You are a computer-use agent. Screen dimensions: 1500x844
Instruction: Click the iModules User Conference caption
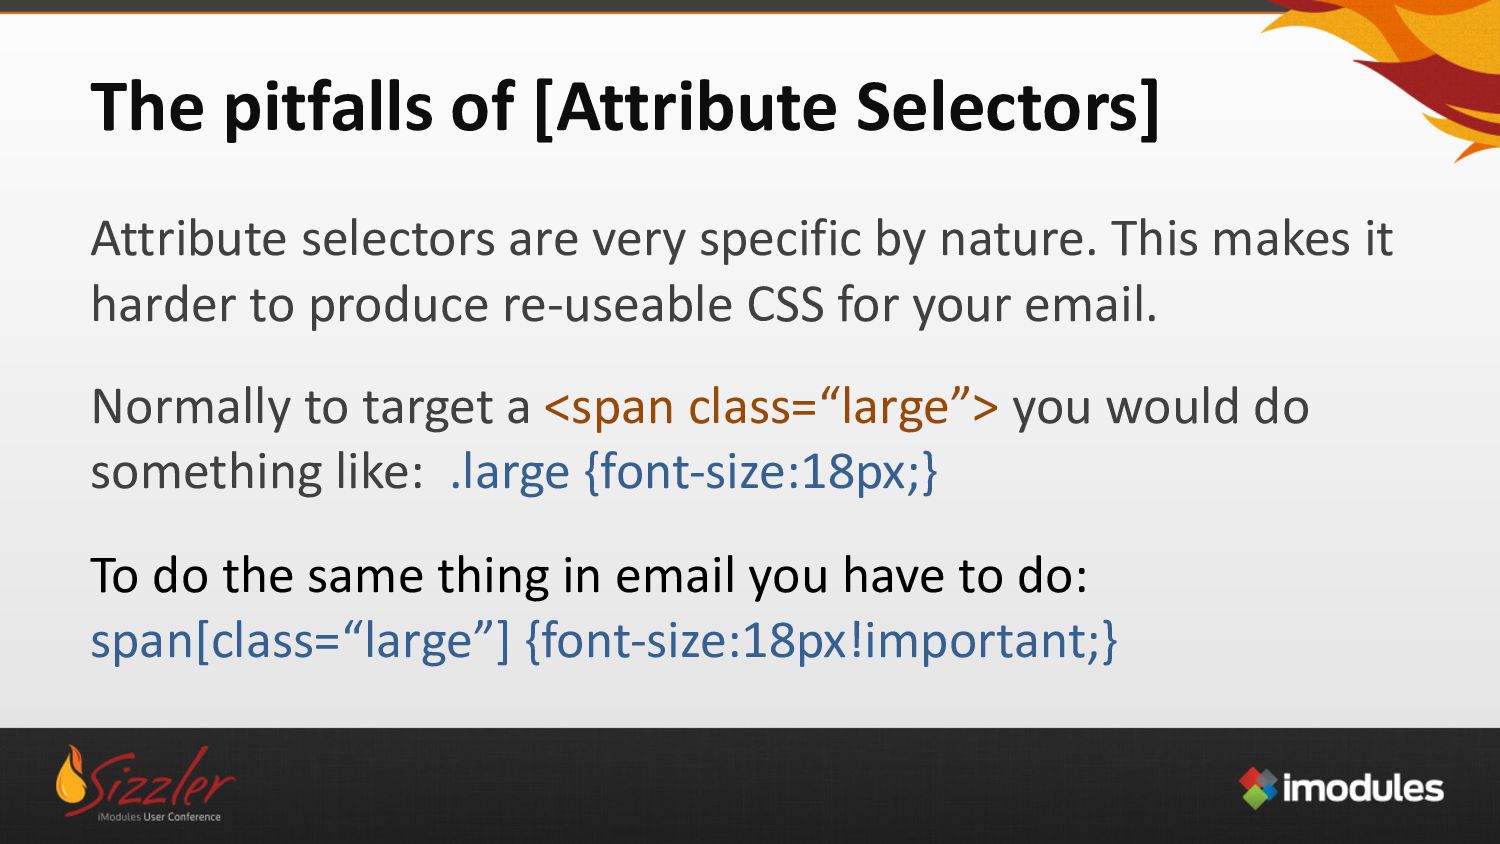[x=159, y=817]
